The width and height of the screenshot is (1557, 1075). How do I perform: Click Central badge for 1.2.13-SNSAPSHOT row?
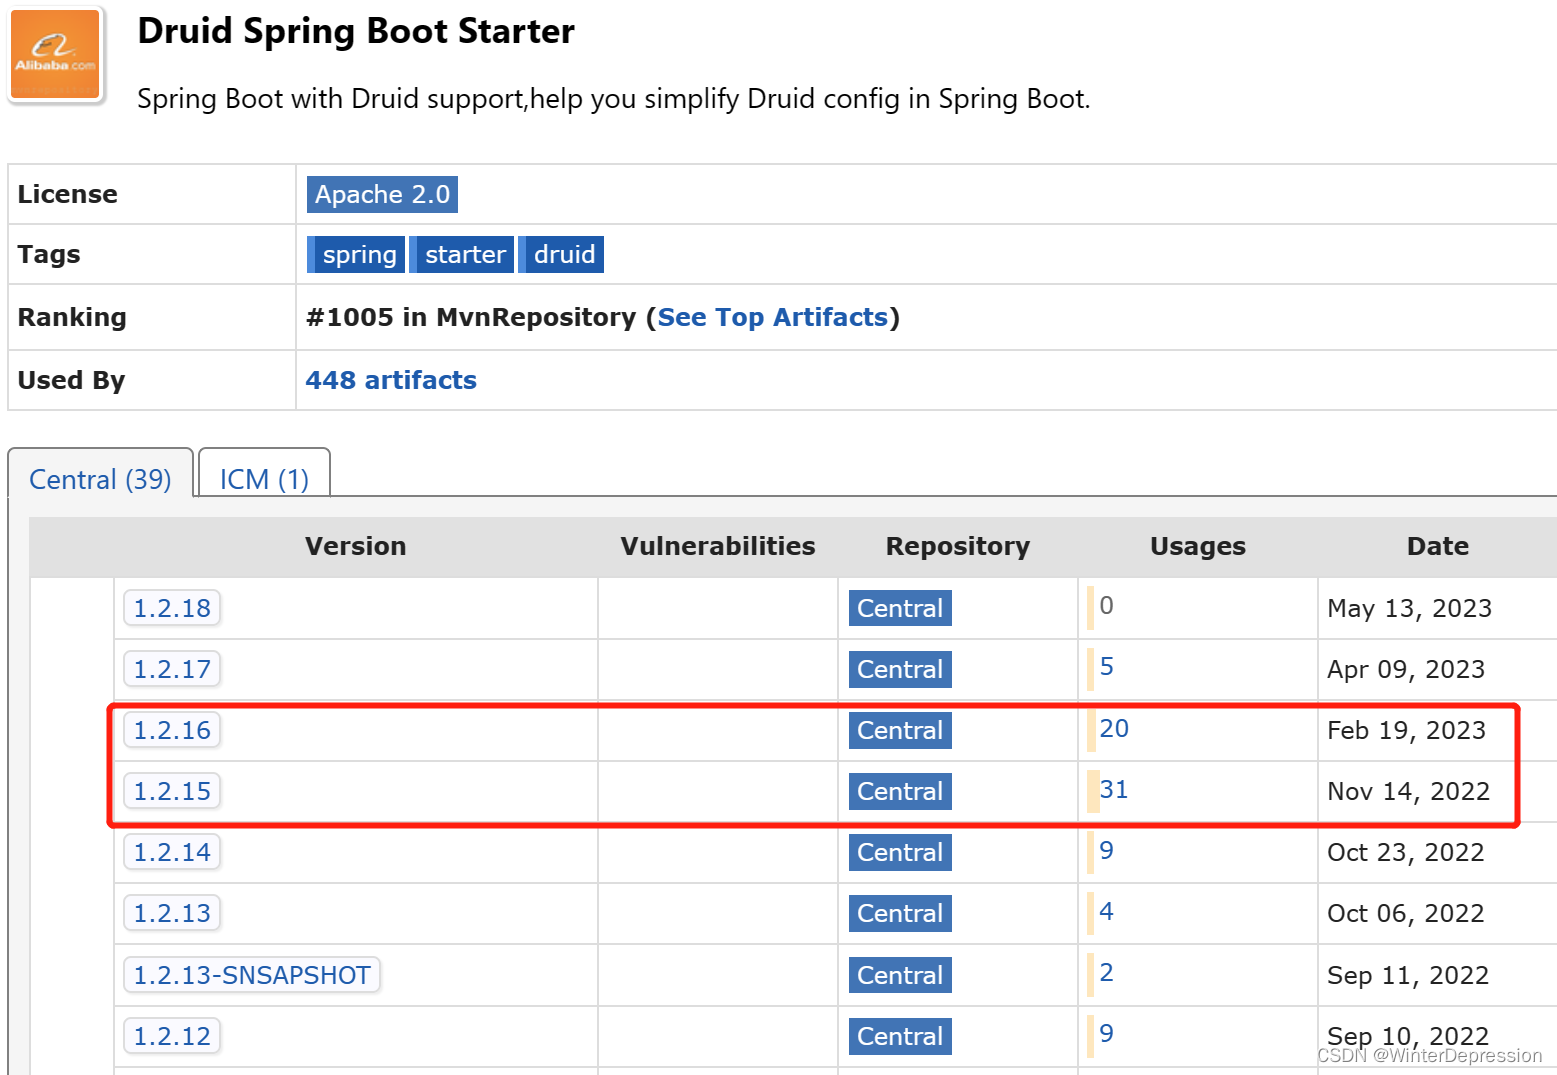tap(900, 975)
